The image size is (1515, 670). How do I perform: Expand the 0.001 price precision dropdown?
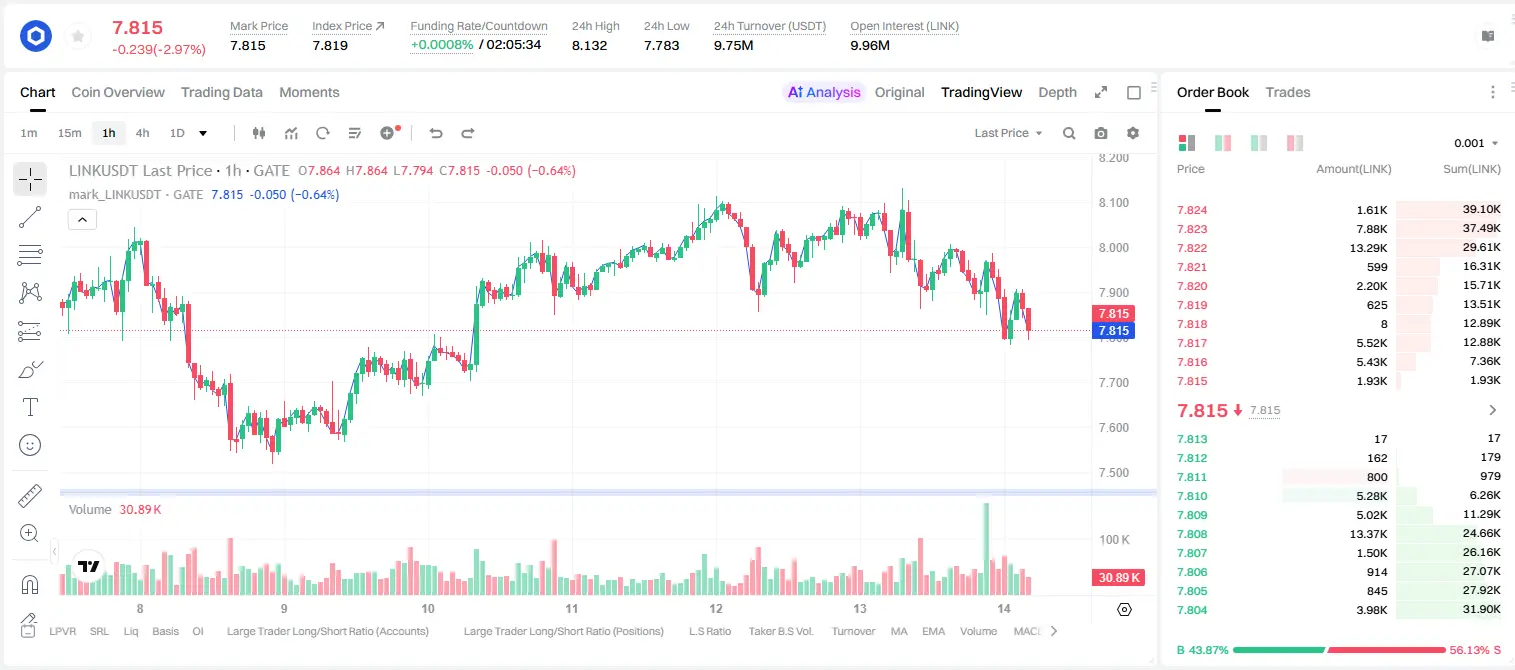1476,143
